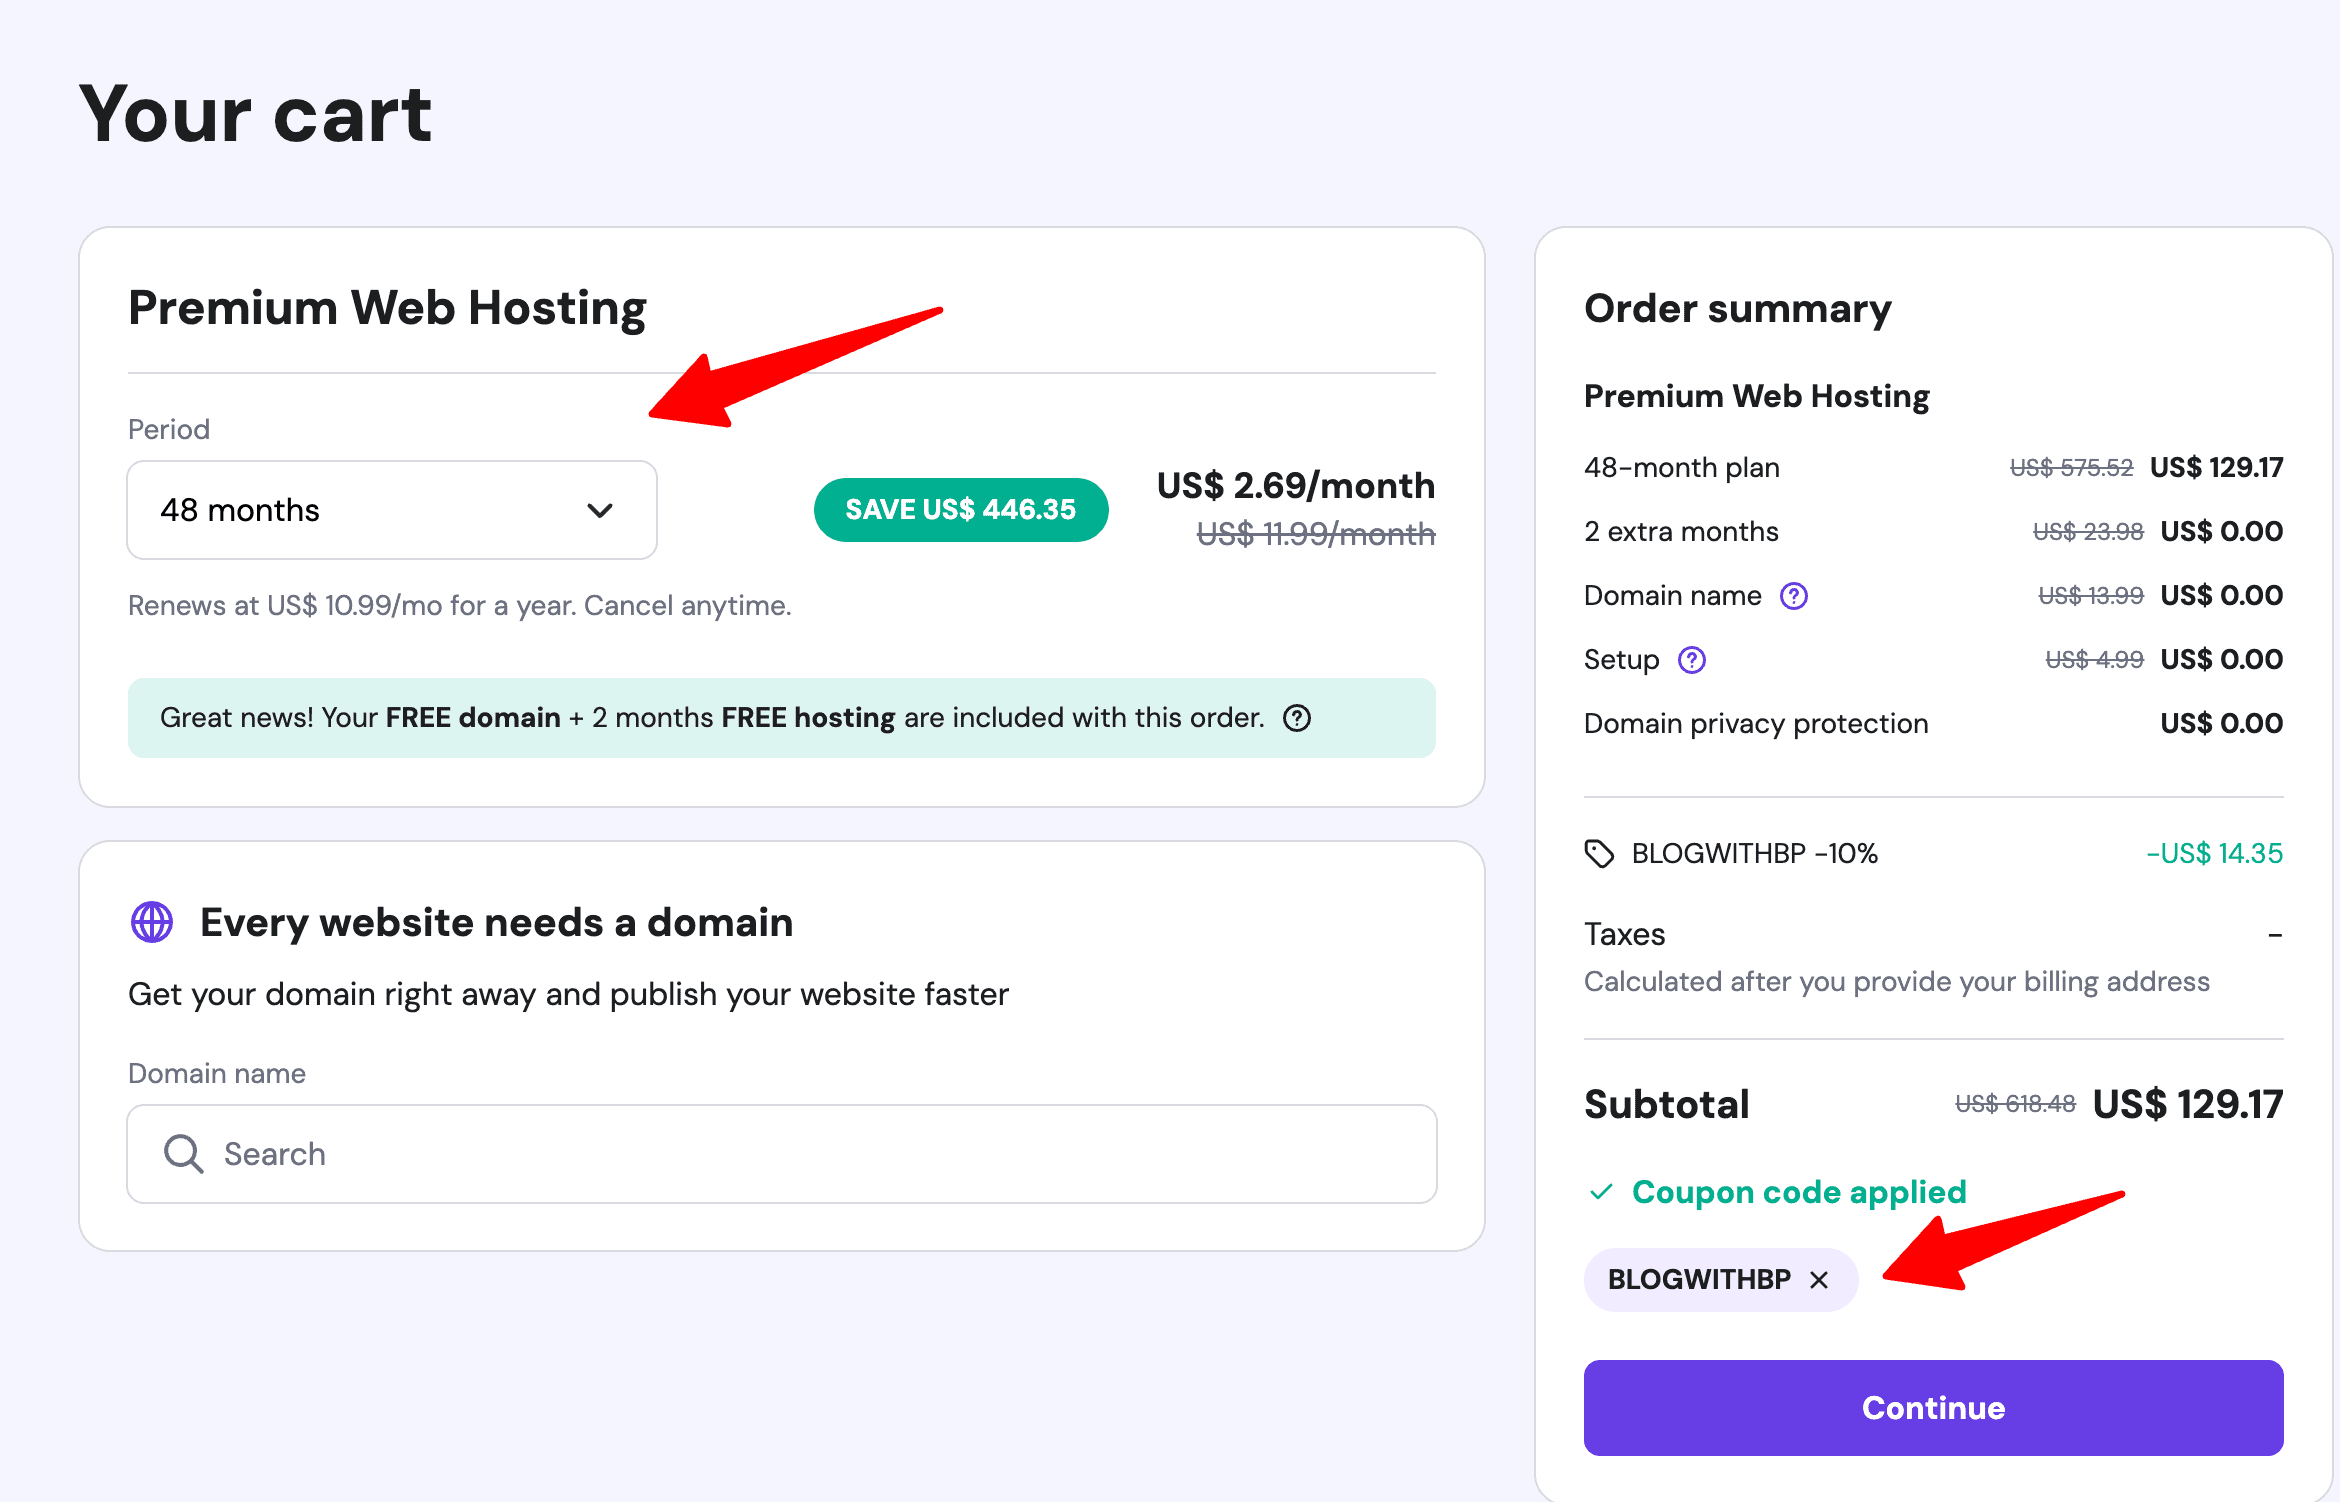
Task: Remove the BLOGWITHBP coupon with the X icon
Action: point(1819,1280)
